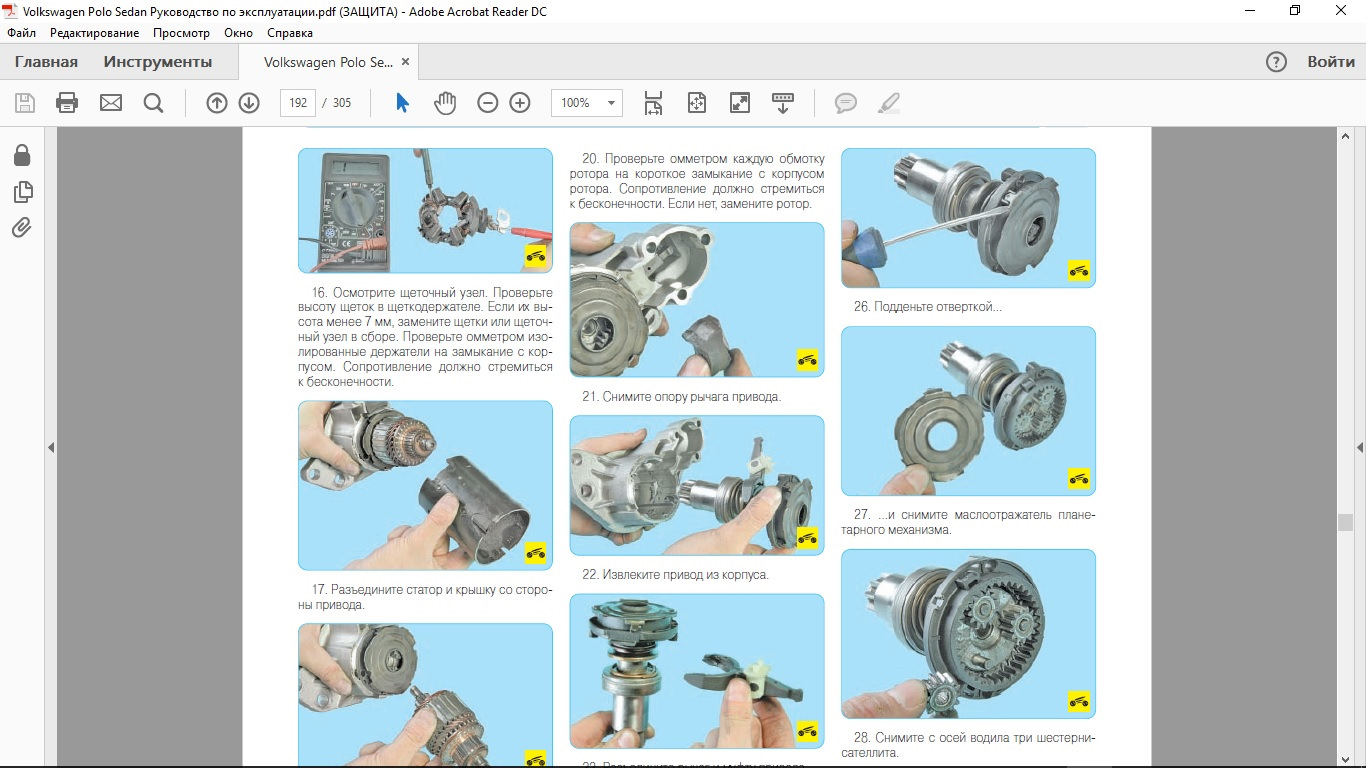Click the page number field 192
Image resolution: width=1366 pixels, height=768 pixels.
(x=298, y=103)
